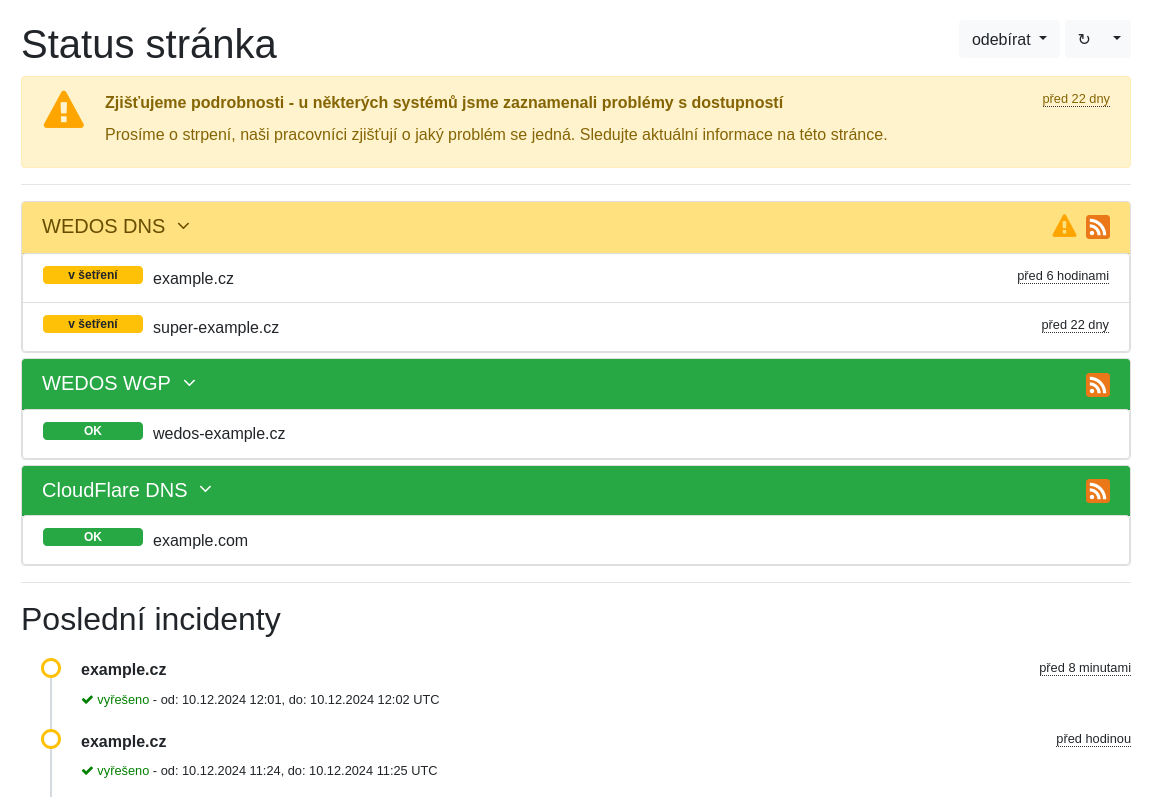Click the 'v šetření' badge beside super-example.cz
The image size is (1154, 797).
pyautogui.click(x=93, y=324)
